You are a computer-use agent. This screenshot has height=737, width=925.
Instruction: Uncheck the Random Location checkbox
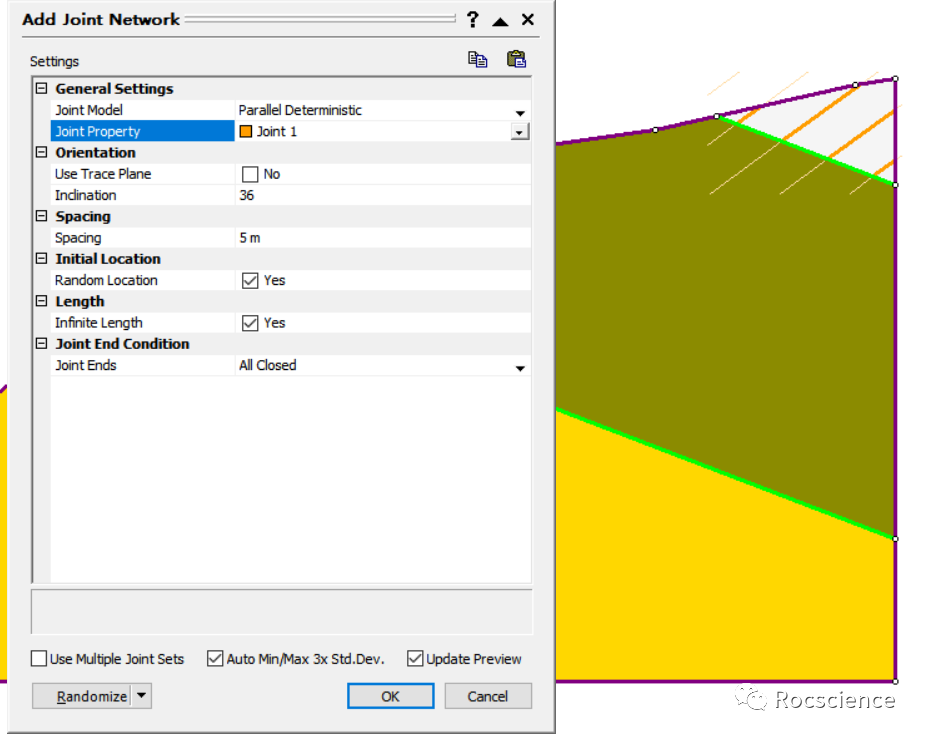250,281
